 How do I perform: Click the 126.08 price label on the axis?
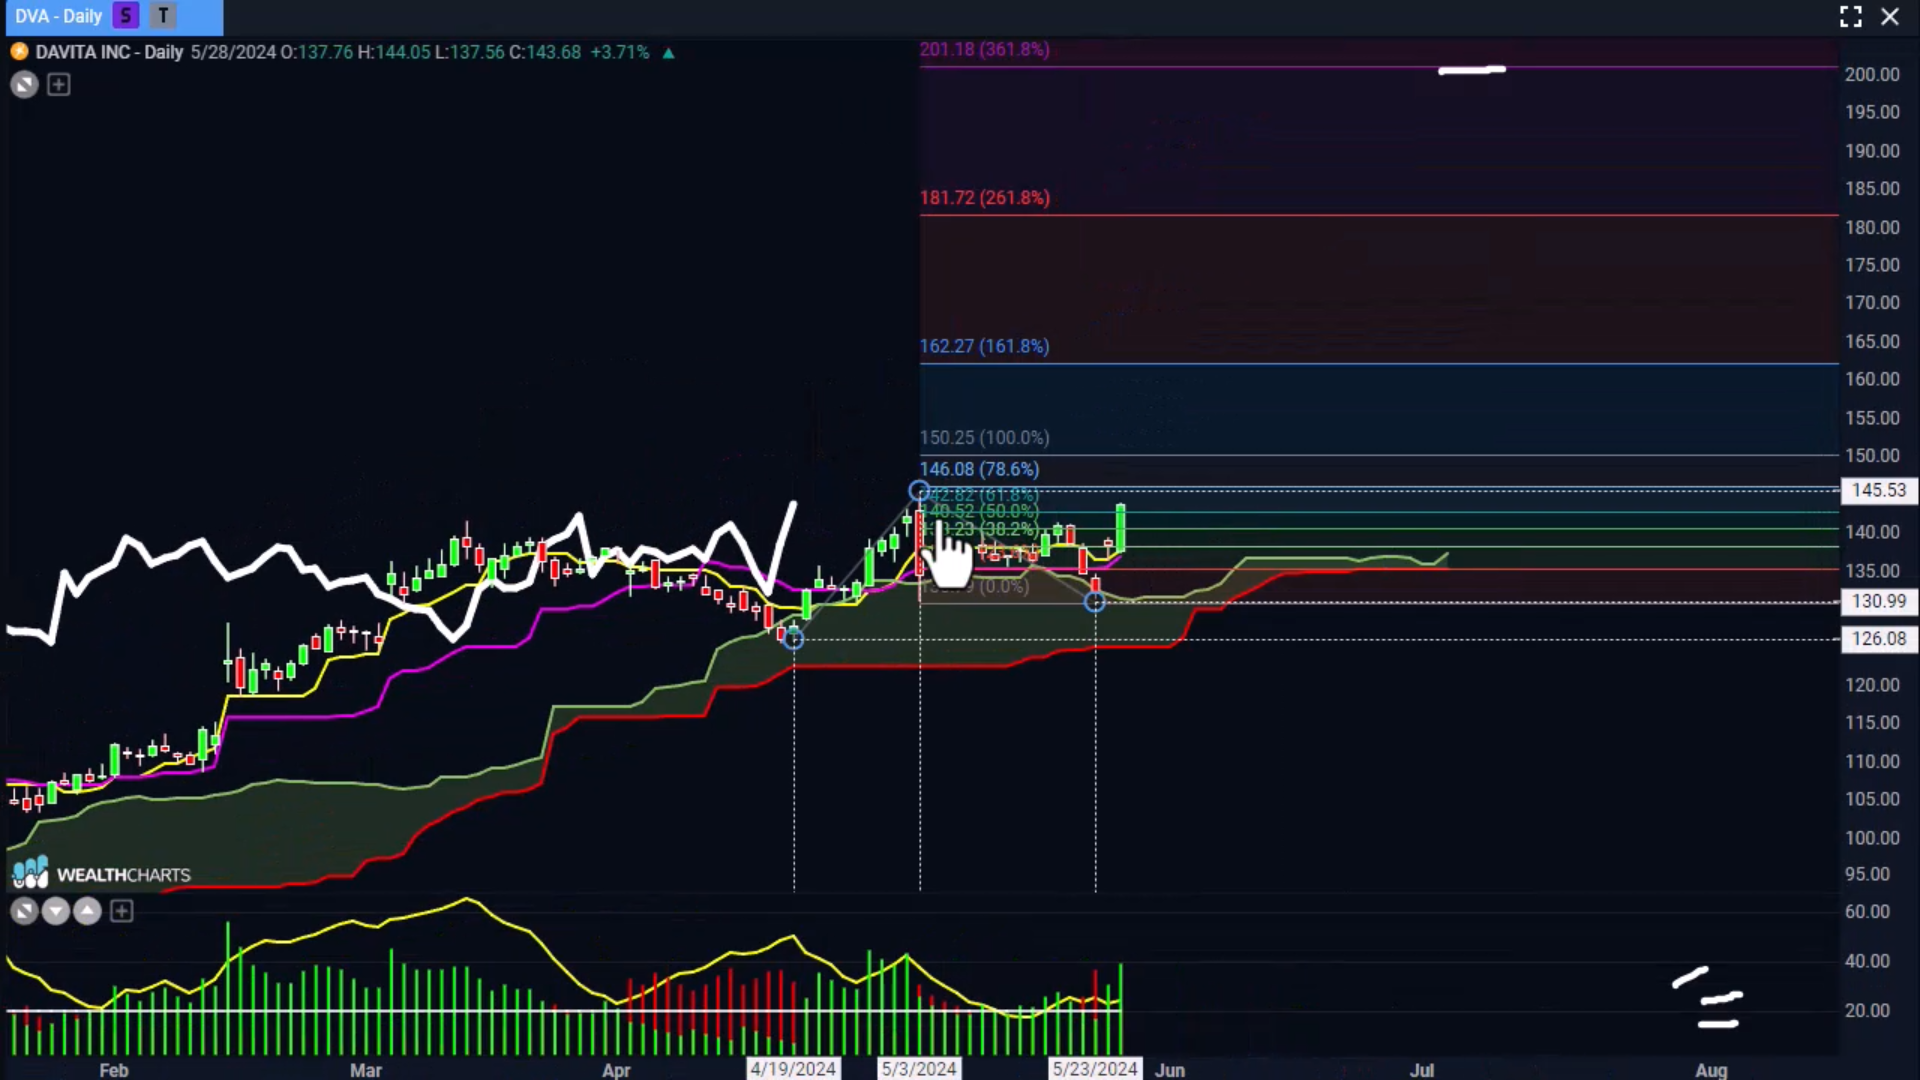(x=1879, y=638)
